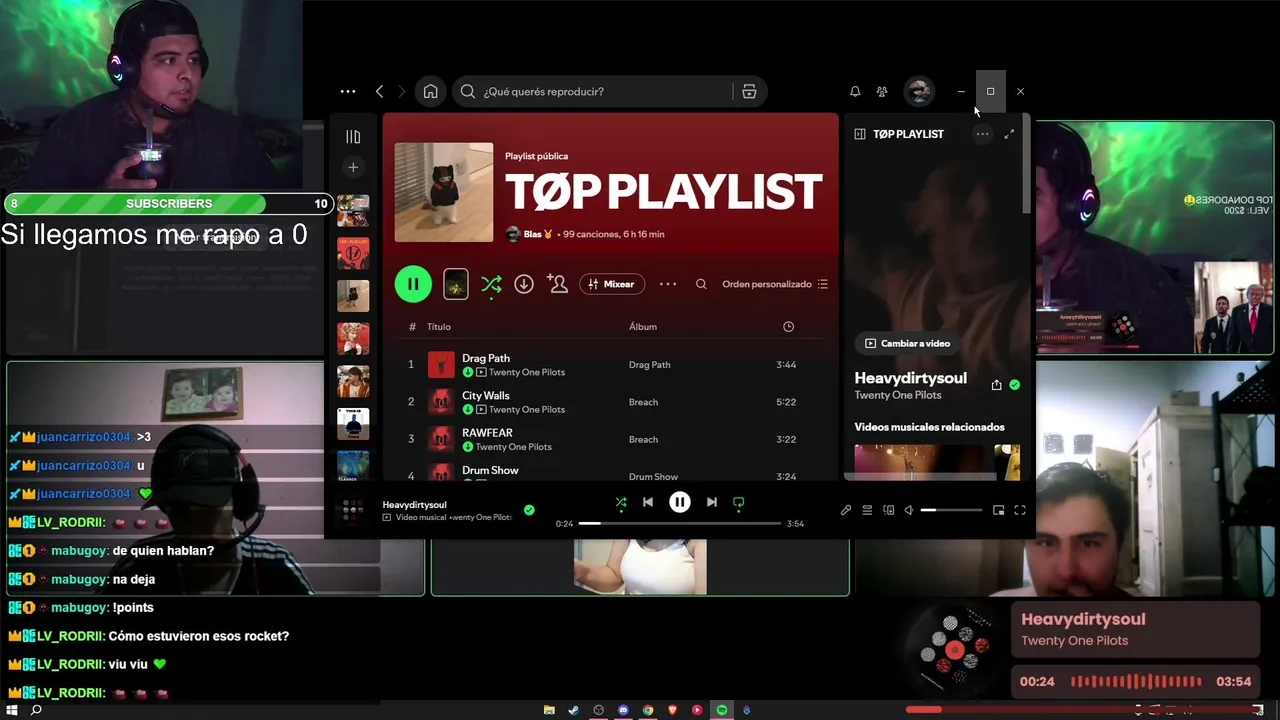
Task: Skip to next track
Action: coord(711,502)
